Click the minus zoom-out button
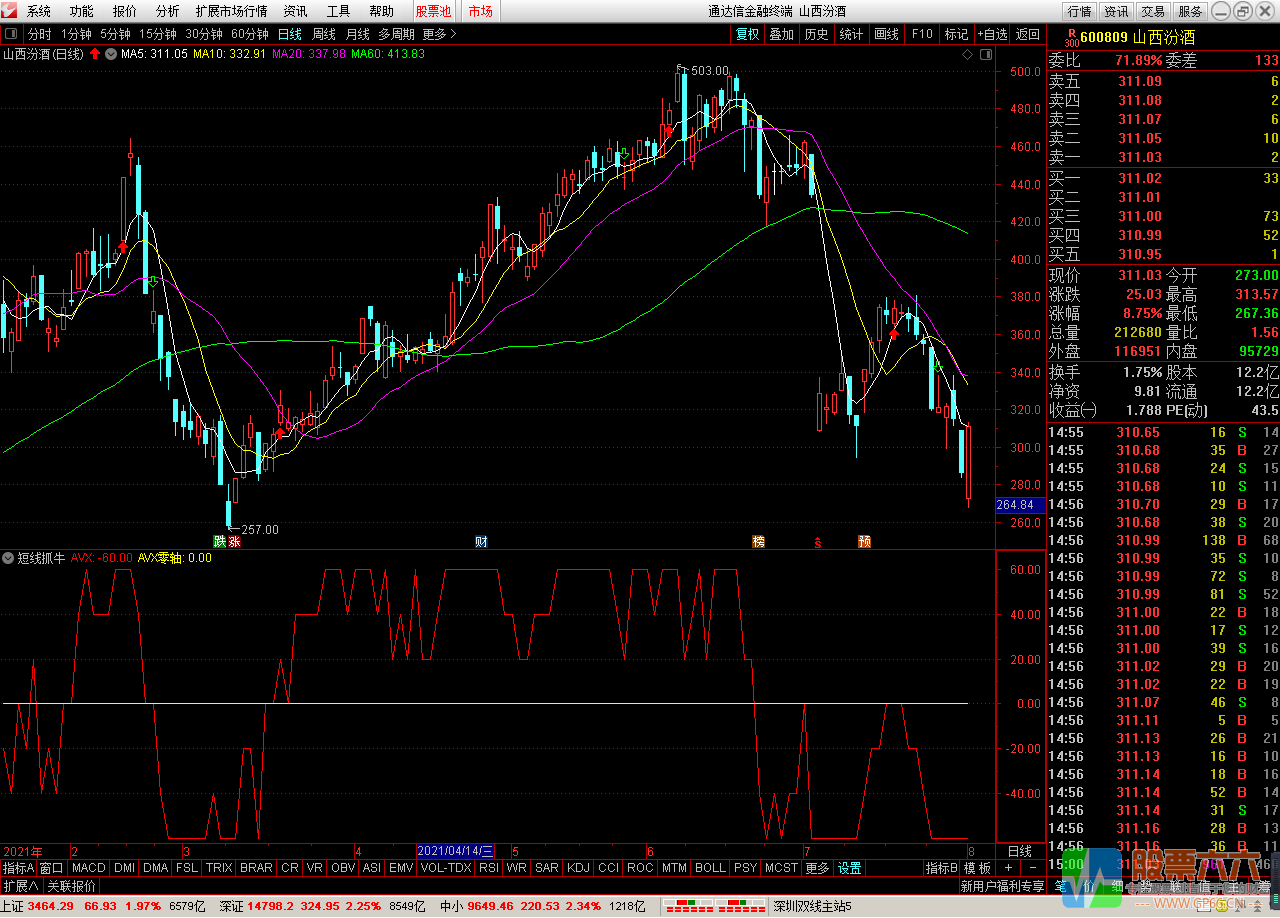The image size is (1280, 918). 1031,868
